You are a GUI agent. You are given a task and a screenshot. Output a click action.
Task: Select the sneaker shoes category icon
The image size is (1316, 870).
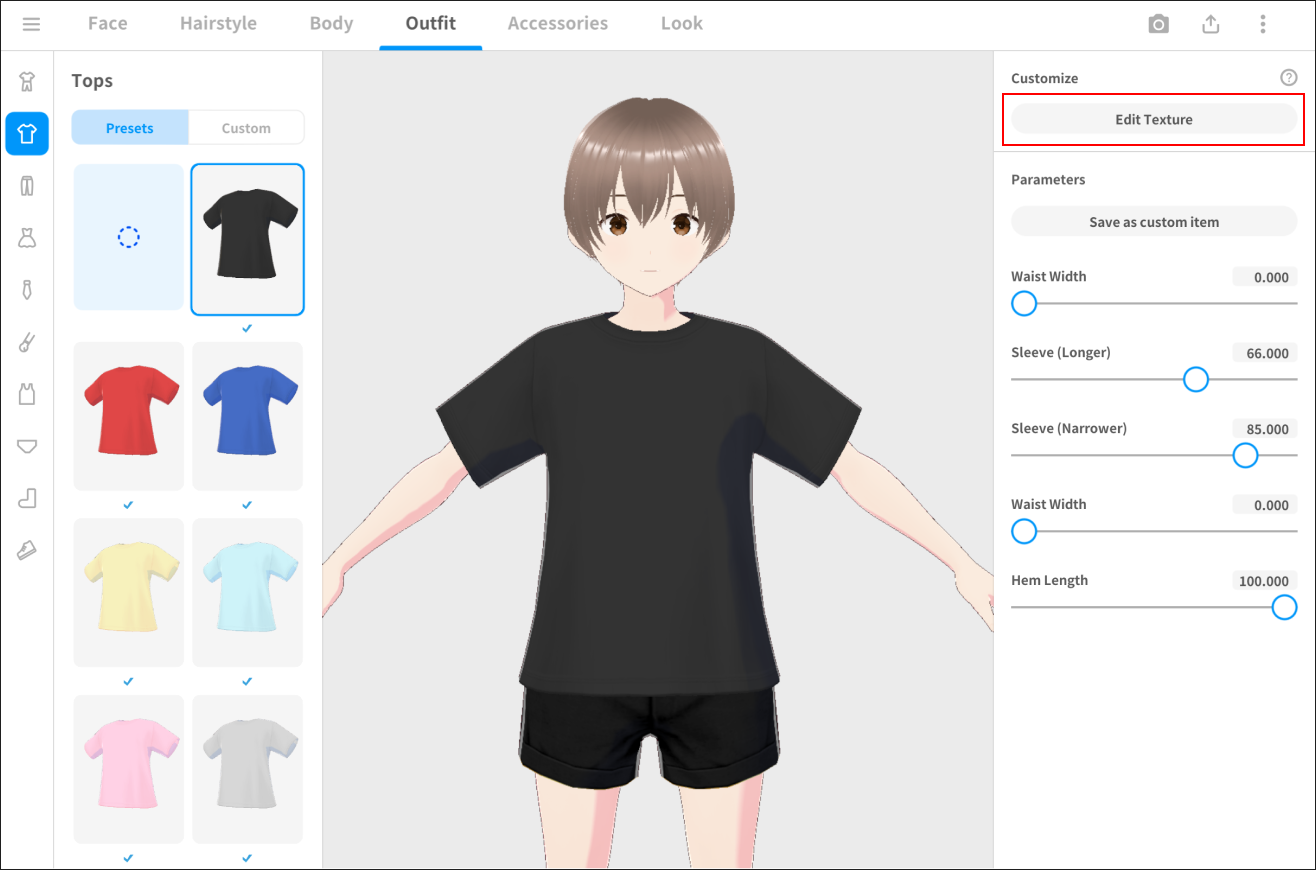point(27,550)
